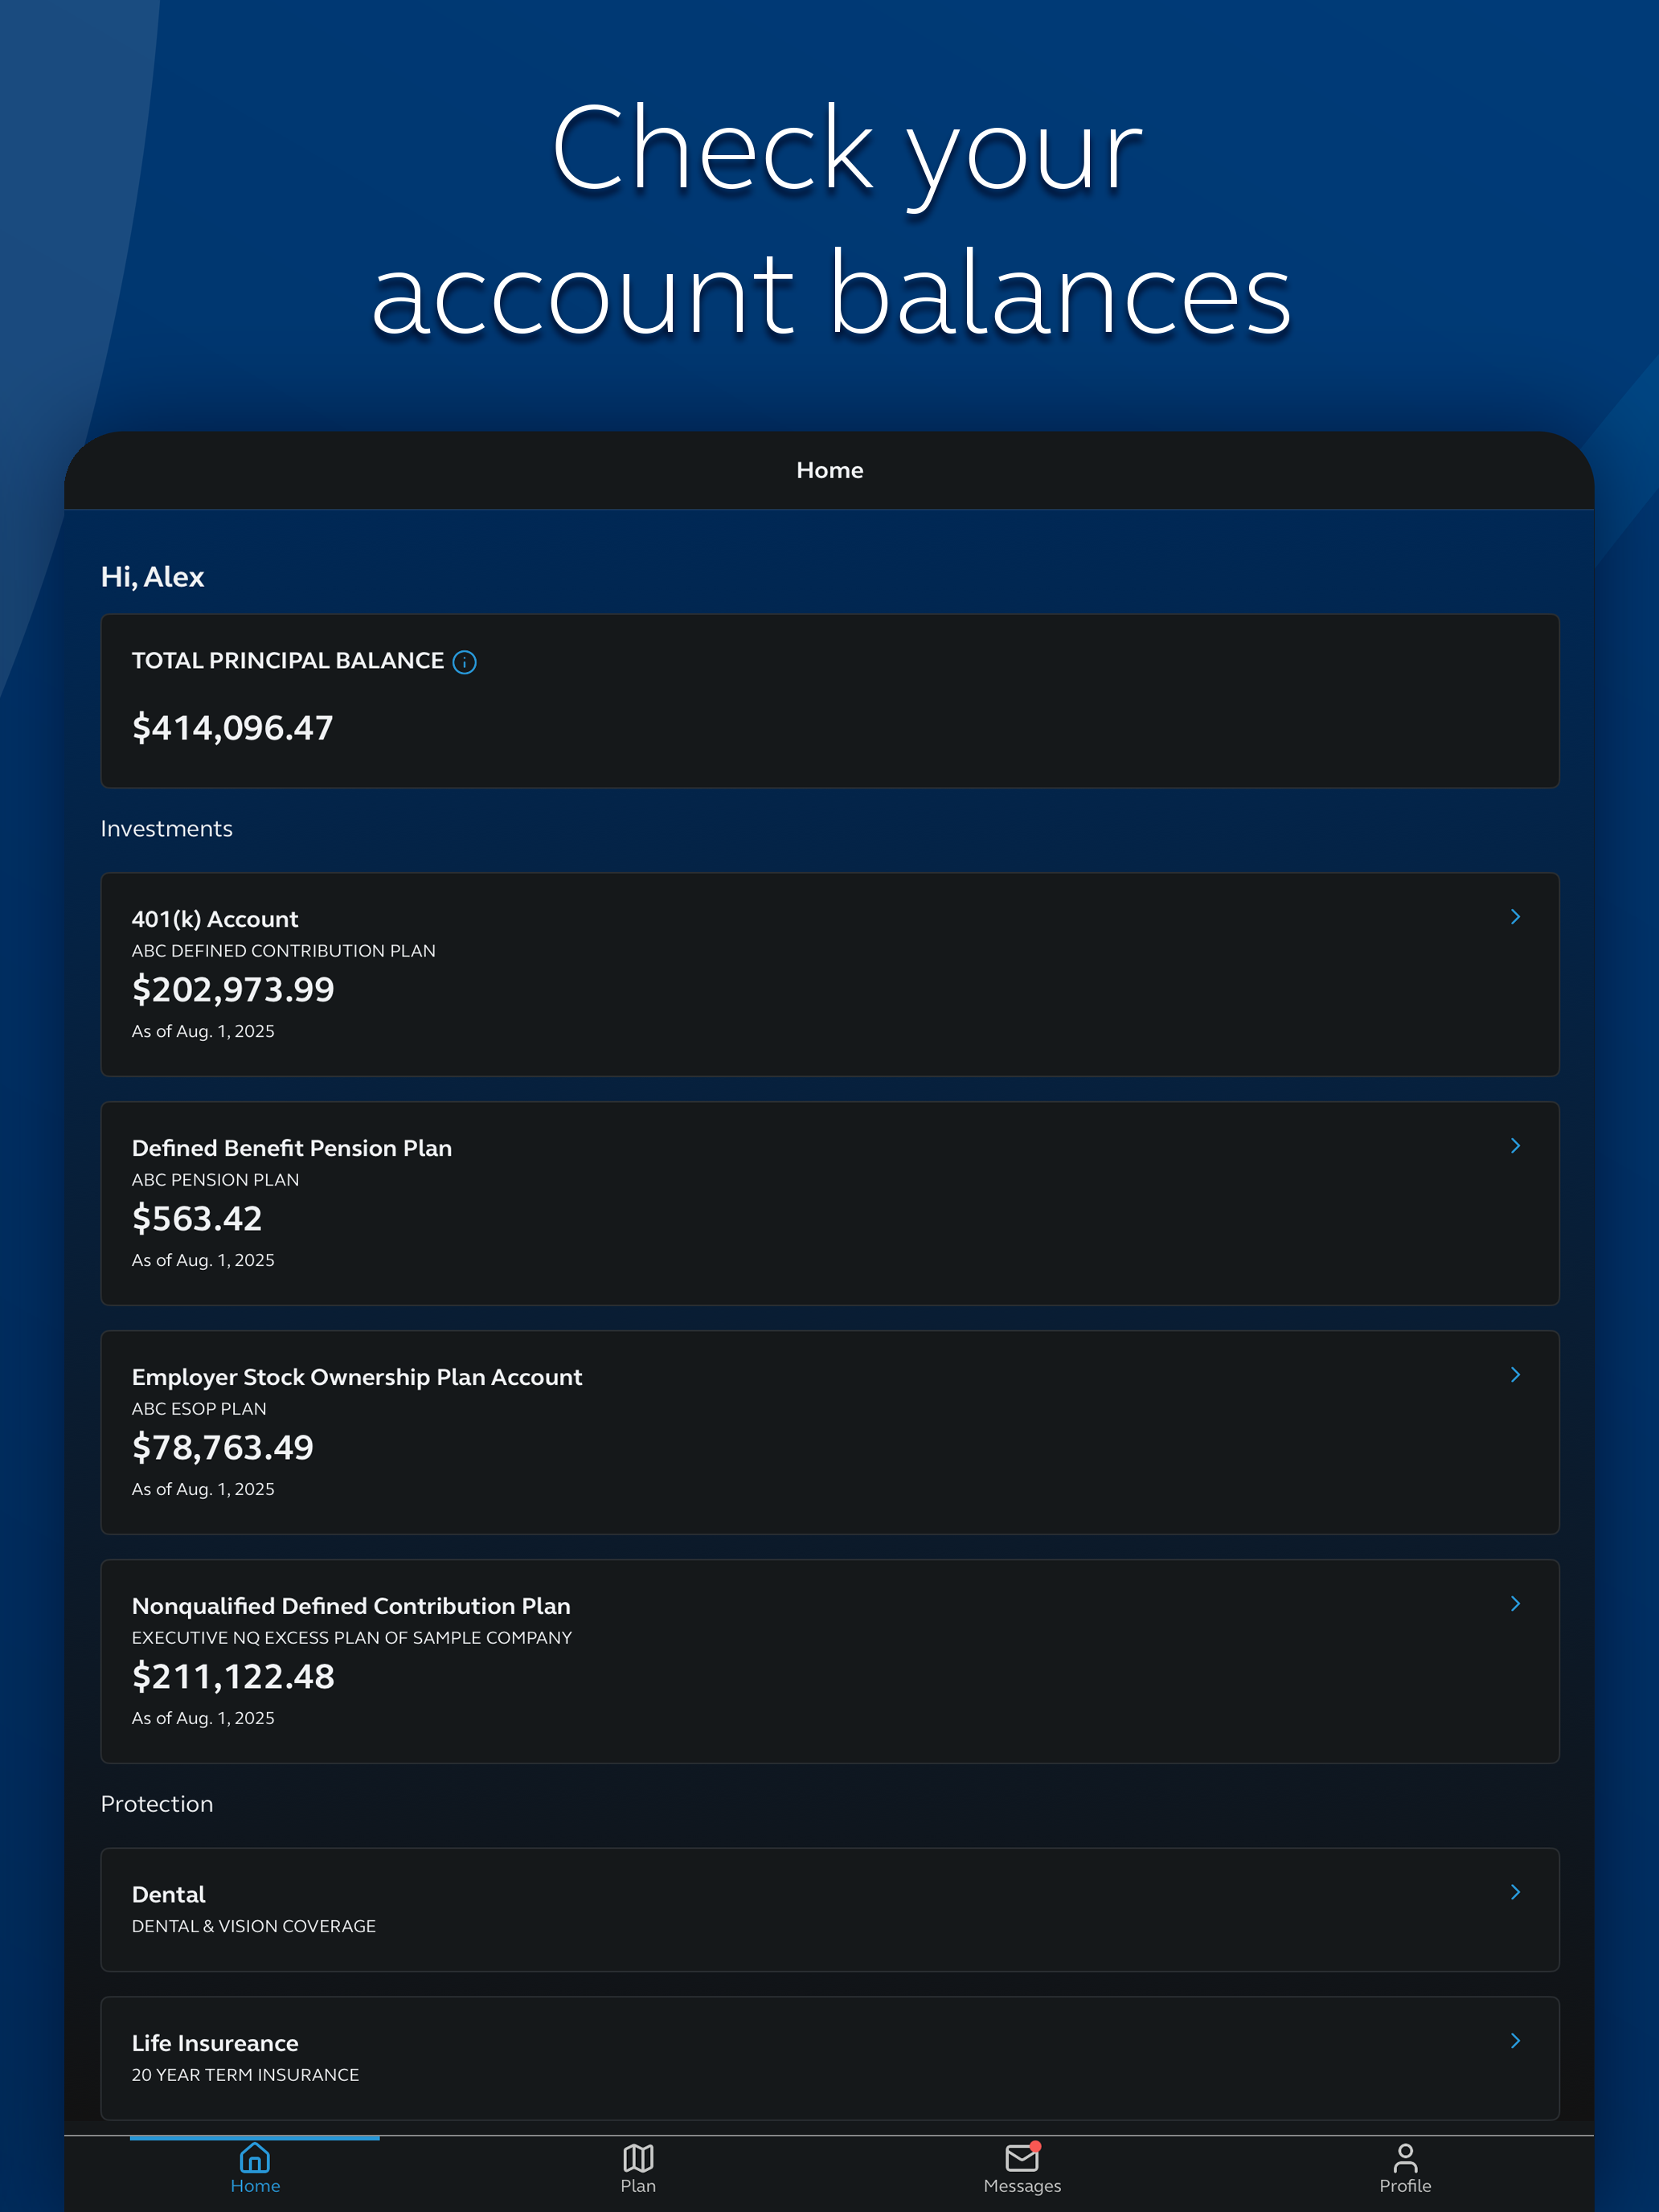Select the Investments section heading
Image resolution: width=1659 pixels, height=2212 pixels.
point(167,829)
